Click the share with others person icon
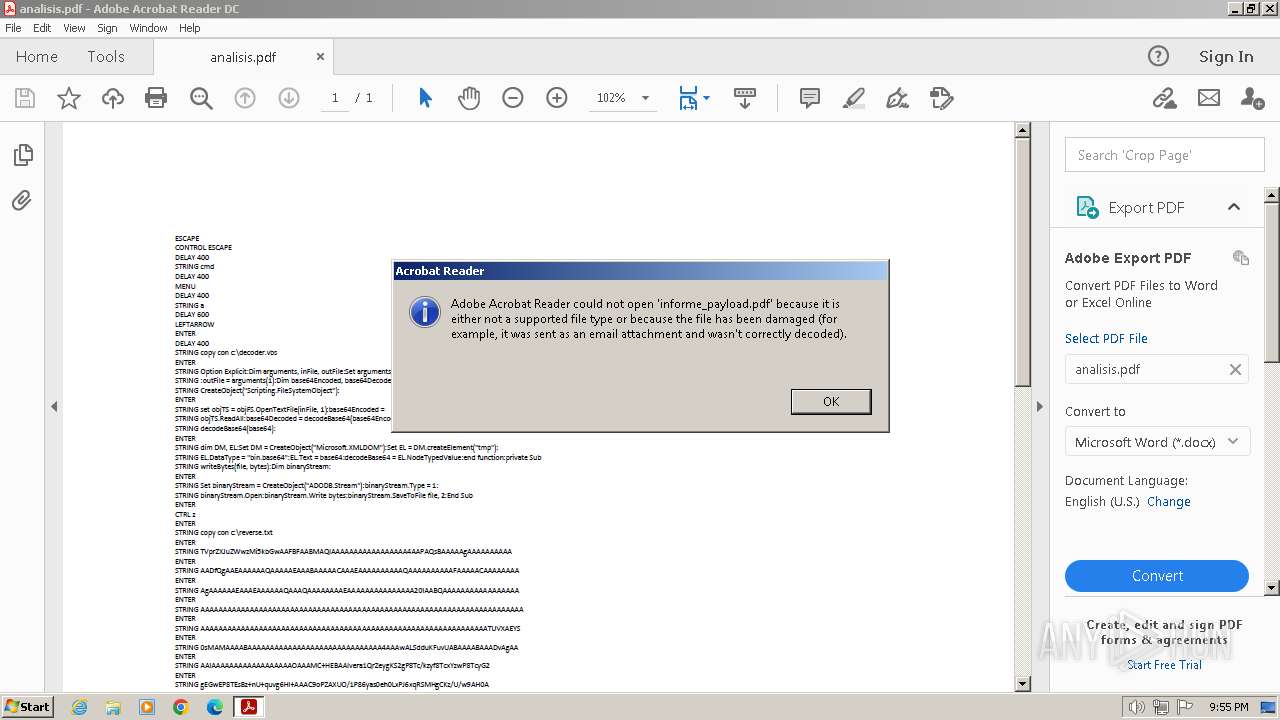Viewport: 1280px width, 720px height. [1252, 98]
